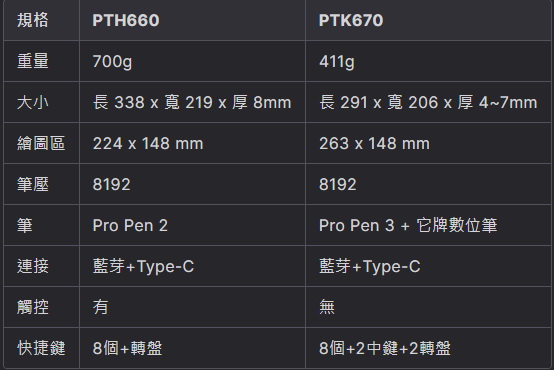The width and height of the screenshot is (554, 370).
Task: Click the PTH660 column header
Action: tap(193, 20)
